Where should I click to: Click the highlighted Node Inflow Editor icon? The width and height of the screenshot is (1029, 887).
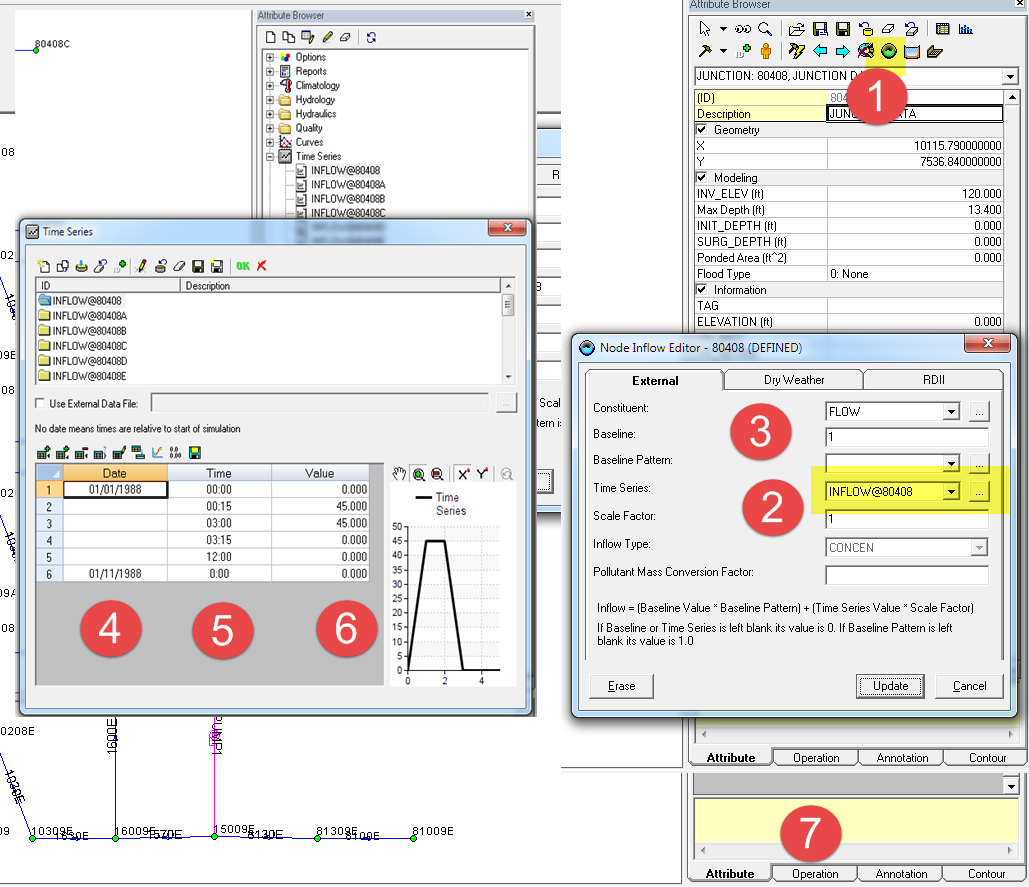889,49
